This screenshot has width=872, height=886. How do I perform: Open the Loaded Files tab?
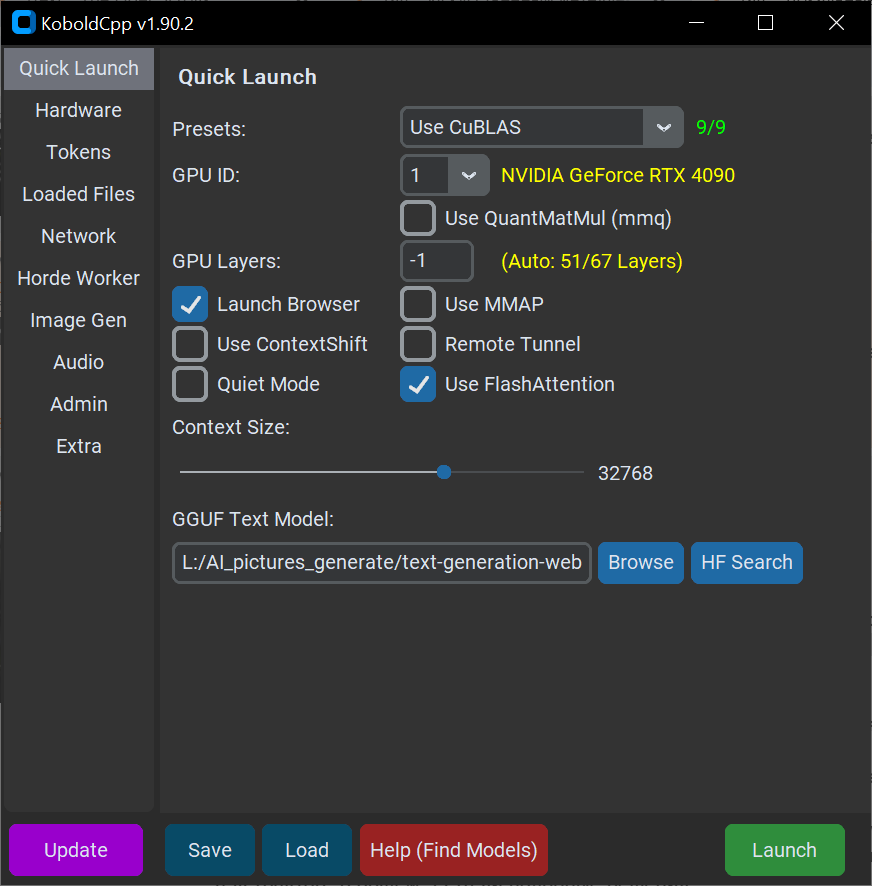(79, 194)
